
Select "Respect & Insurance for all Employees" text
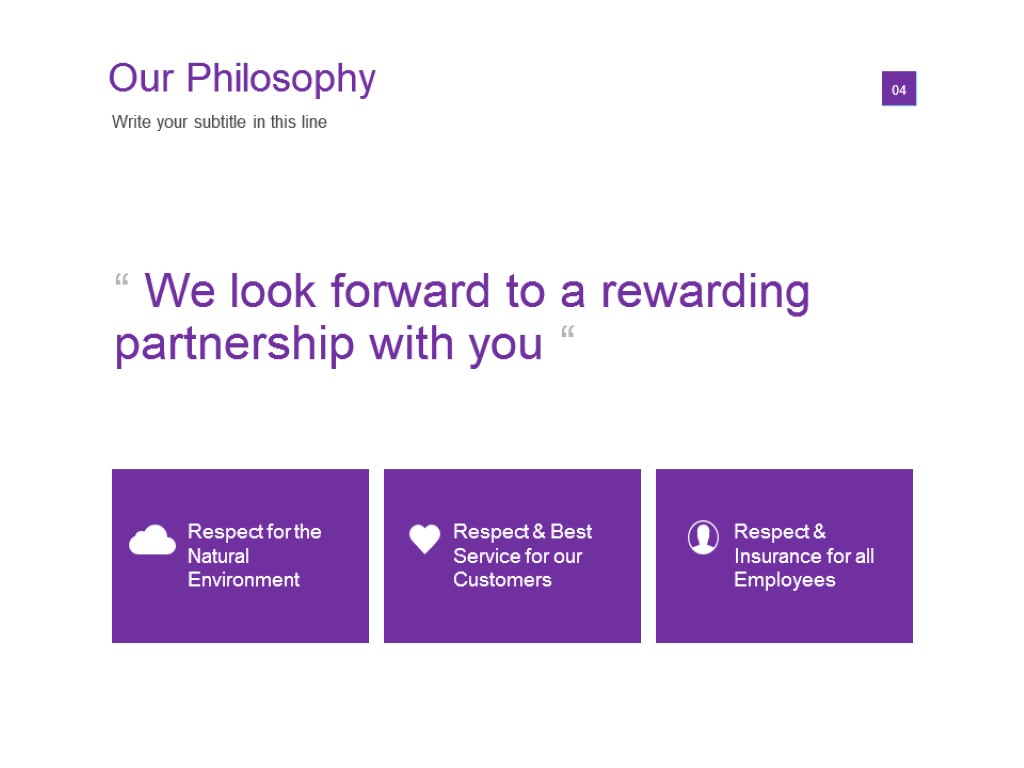click(803, 555)
